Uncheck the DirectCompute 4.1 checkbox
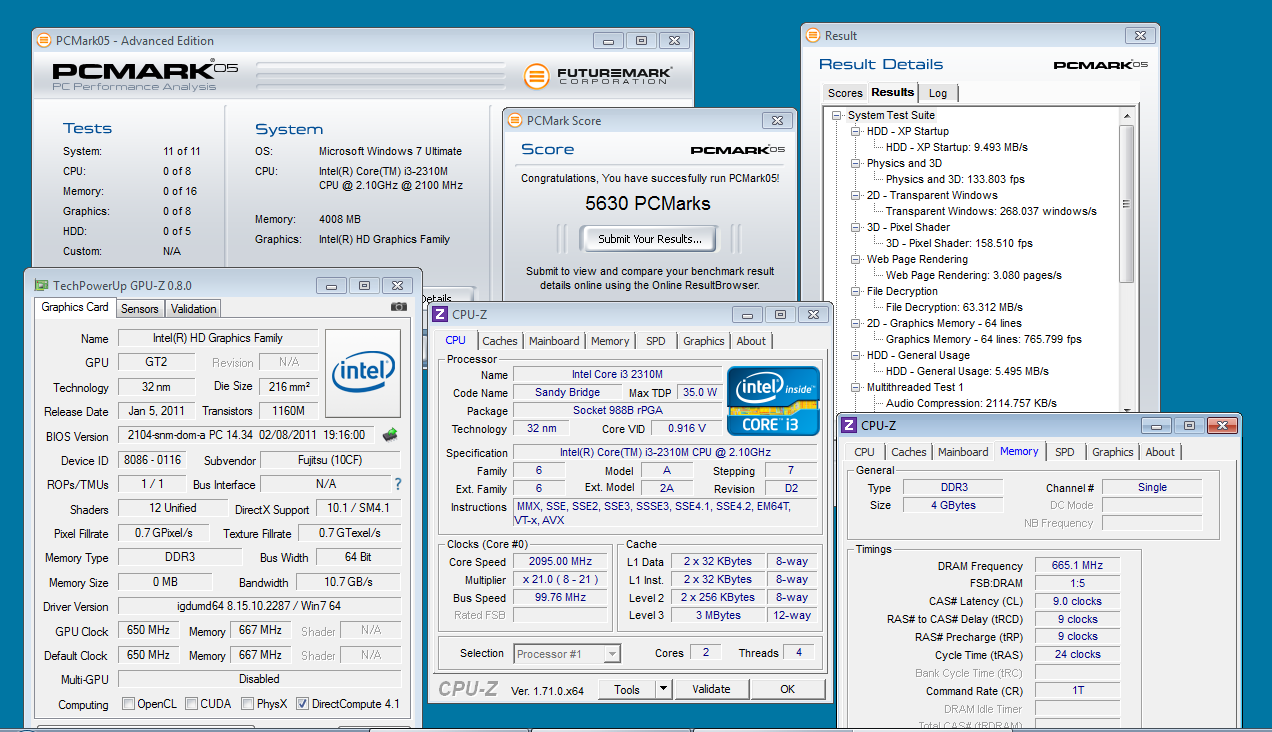 pyautogui.click(x=302, y=704)
